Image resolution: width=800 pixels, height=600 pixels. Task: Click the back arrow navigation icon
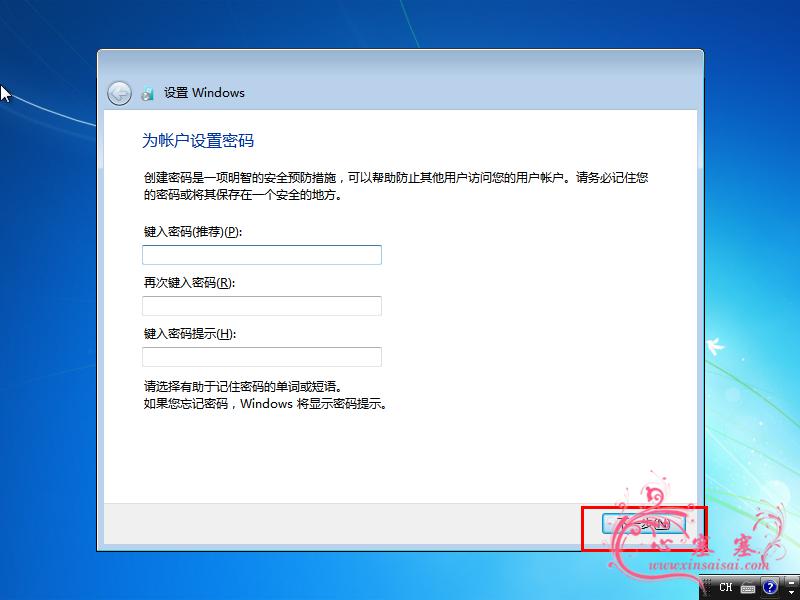point(118,93)
